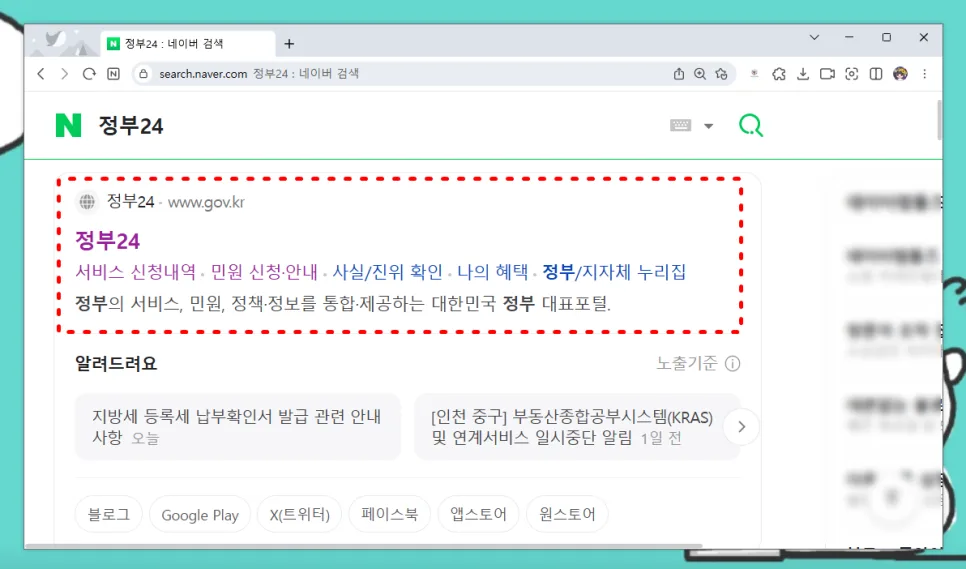The image size is (966, 569).
Task: Click the globe favicon beside 정부24
Action: coord(87,202)
